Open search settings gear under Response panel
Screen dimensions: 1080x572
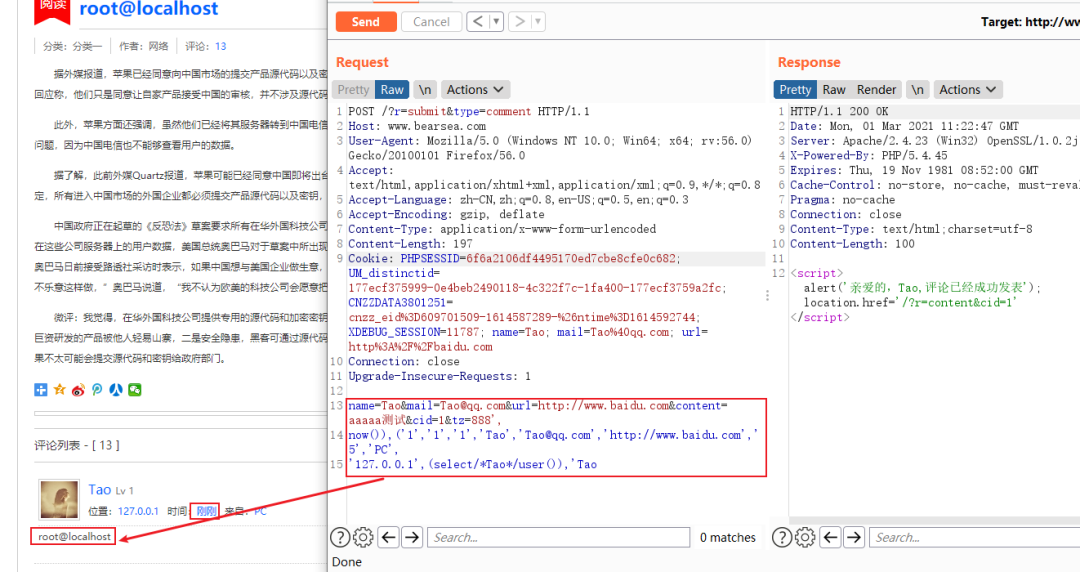805,537
